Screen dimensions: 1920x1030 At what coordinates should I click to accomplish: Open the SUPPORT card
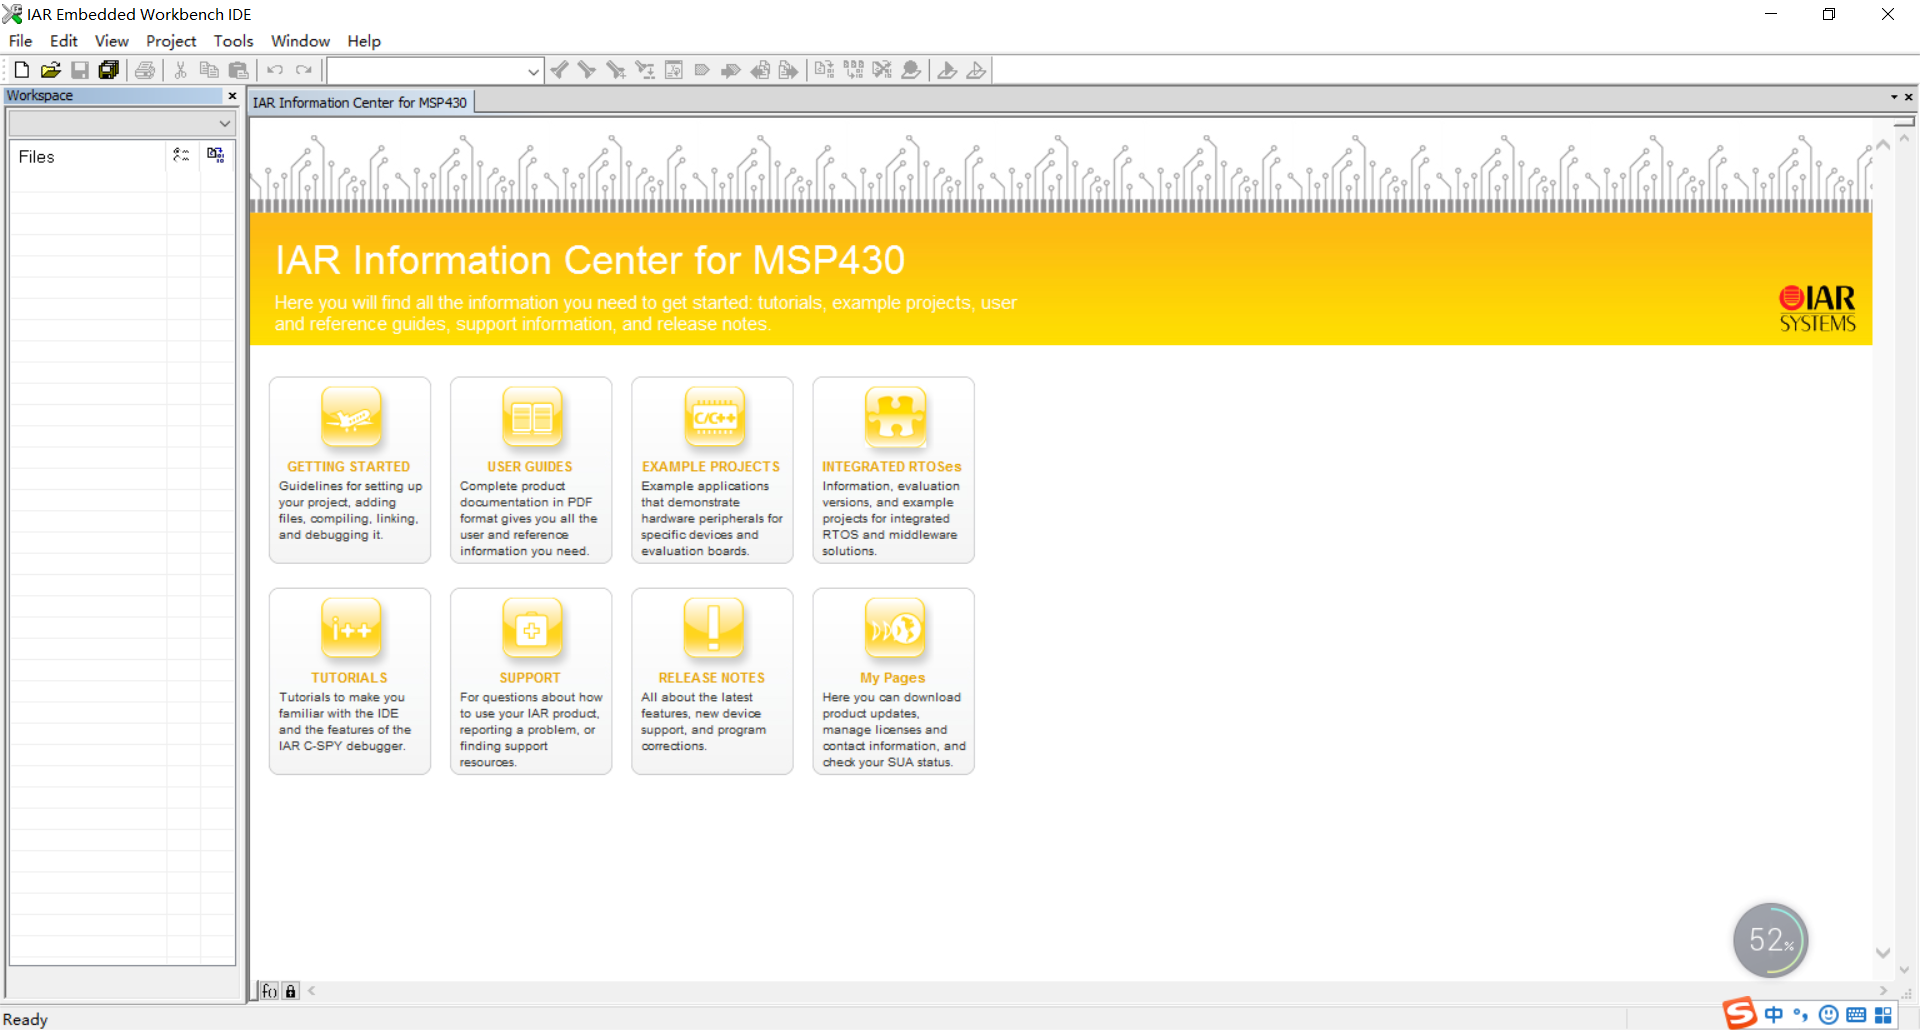pyautogui.click(x=531, y=681)
